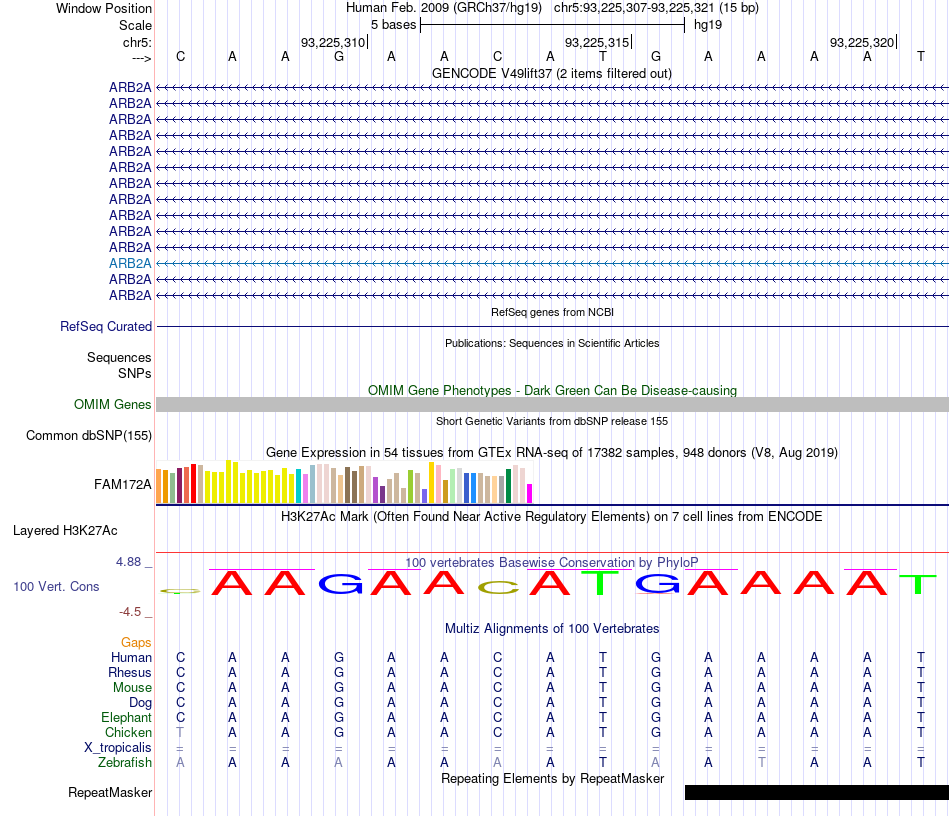Open the GTEx Gene Expression in 54 tissues title
950x816 pixels.
pos(552,453)
